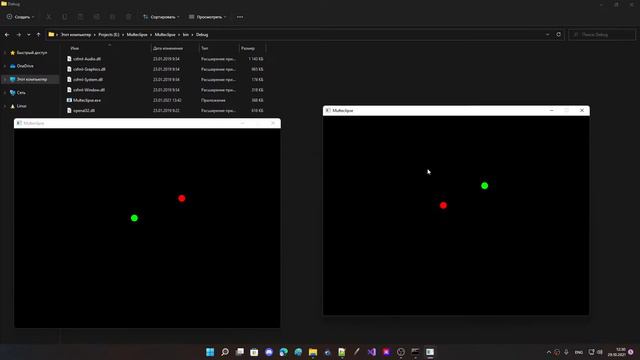Open the notification badge next to clock
Image resolution: width=640 pixels, height=360 pixels.
pyautogui.click(x=631, y=352)
